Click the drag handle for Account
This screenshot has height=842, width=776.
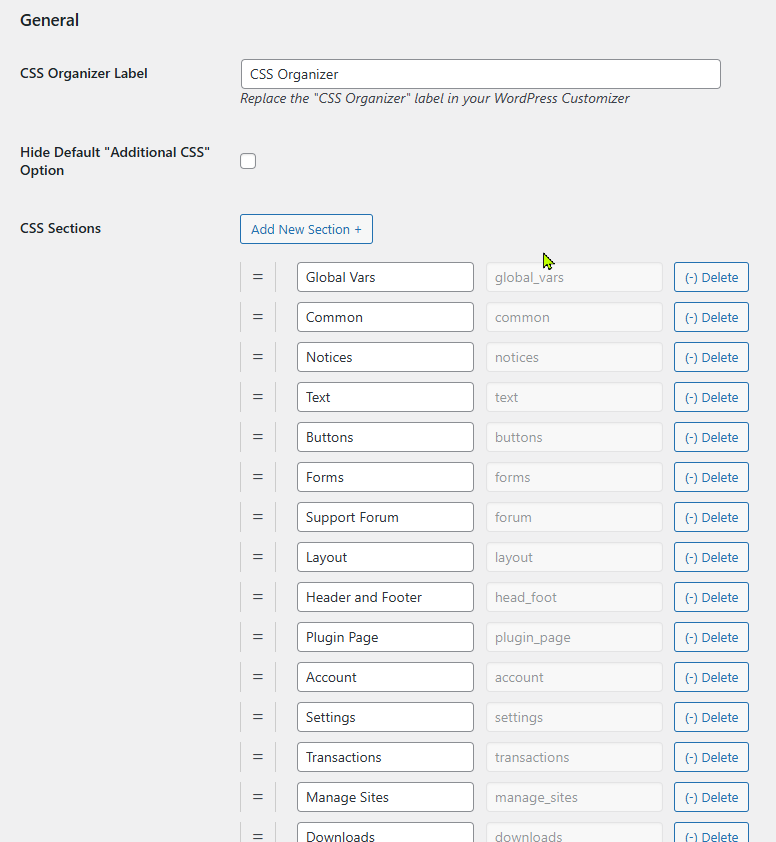258,677
